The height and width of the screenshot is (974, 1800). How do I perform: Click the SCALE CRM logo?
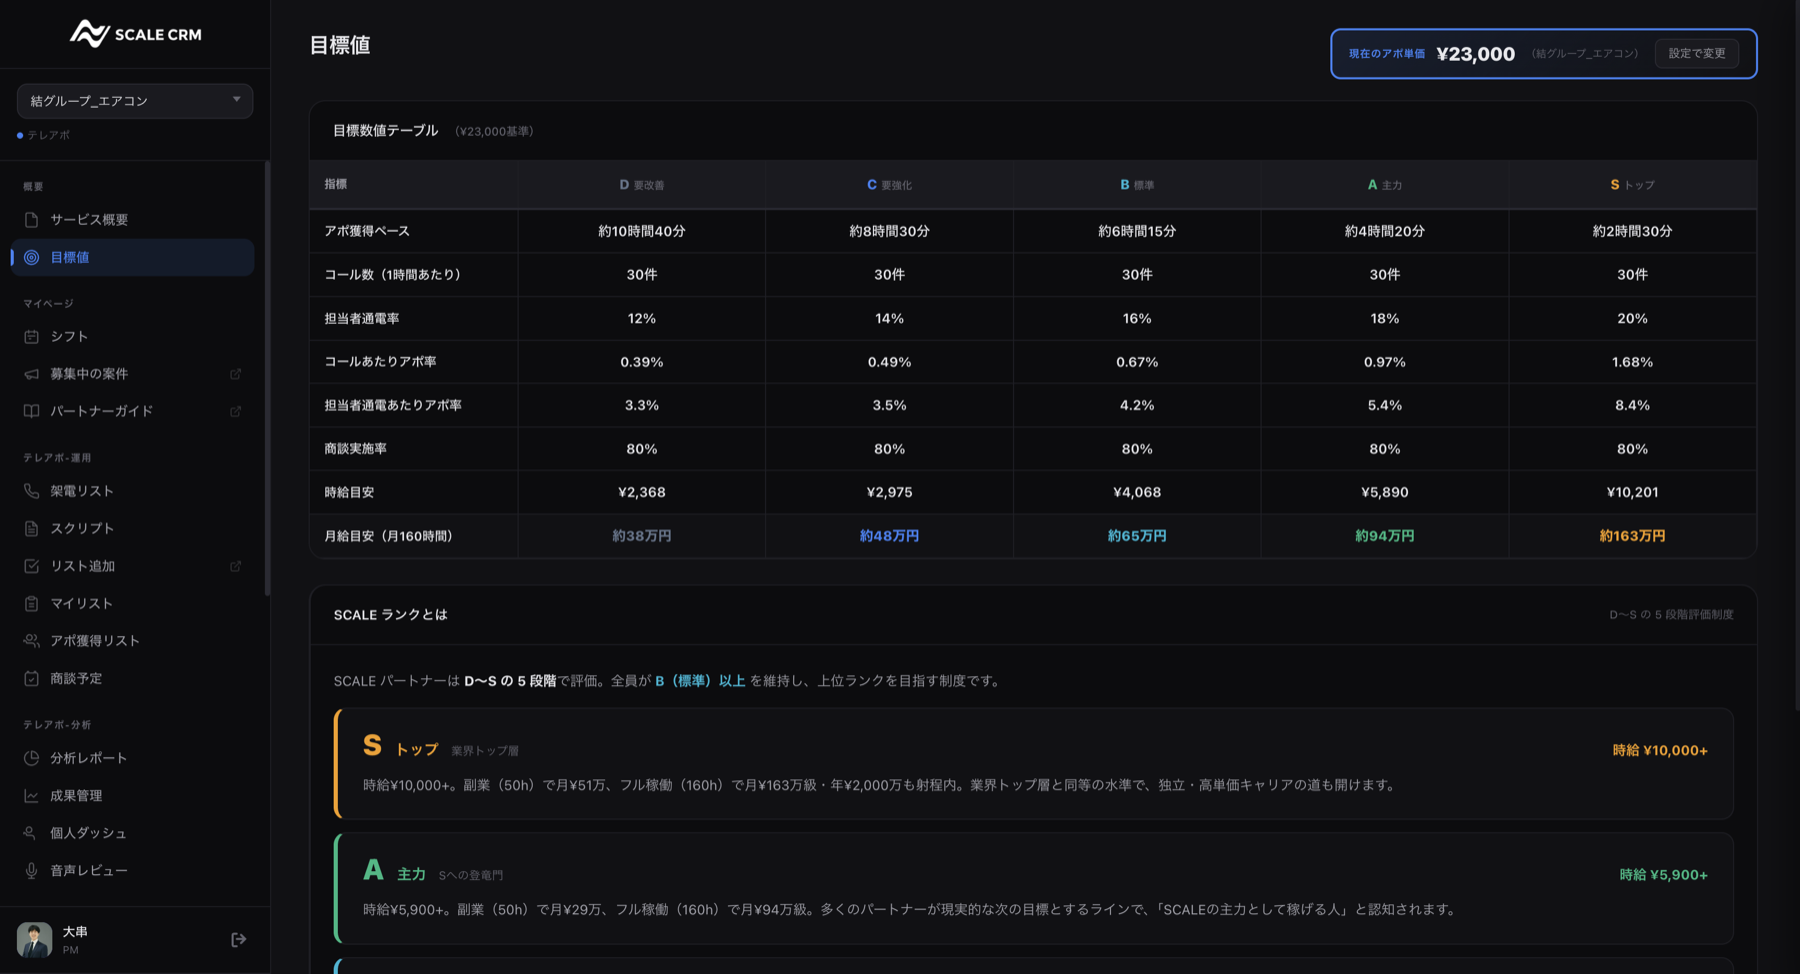[x=135, y=34]
